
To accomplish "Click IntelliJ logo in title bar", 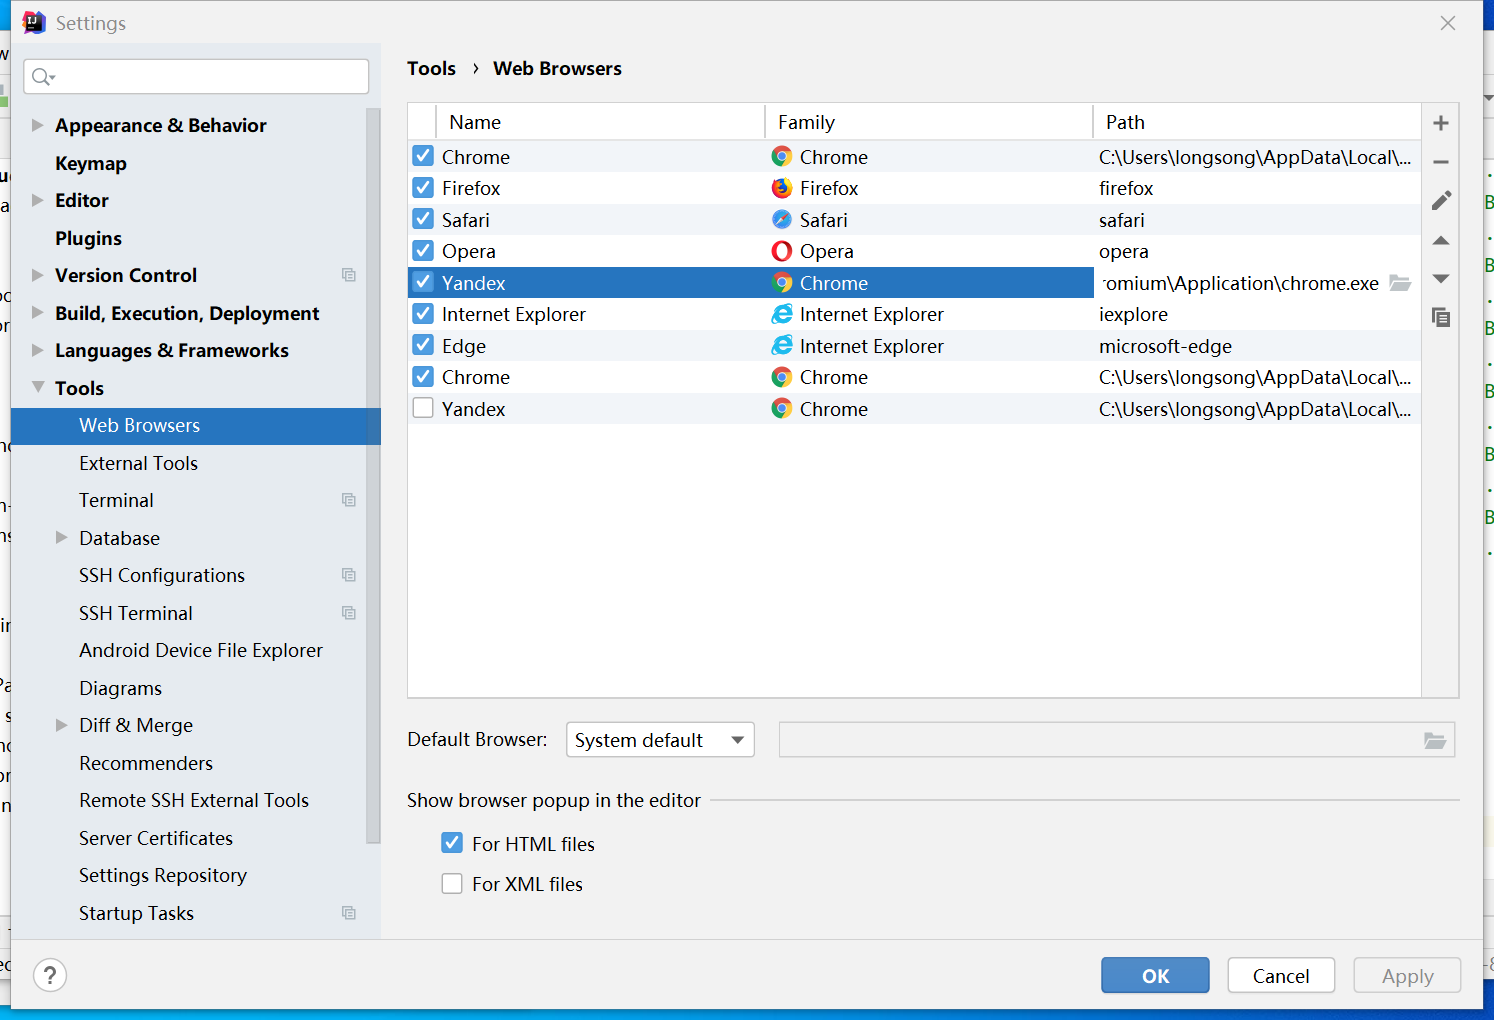I will [34, 22].
